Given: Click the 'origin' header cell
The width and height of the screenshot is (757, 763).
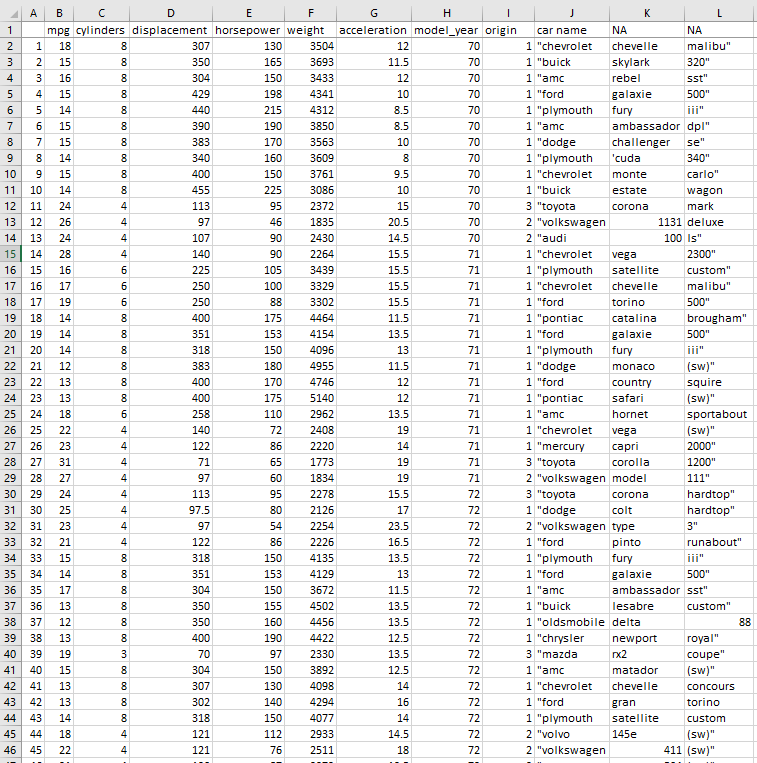Looking at the screenshot, I should 508,30.
